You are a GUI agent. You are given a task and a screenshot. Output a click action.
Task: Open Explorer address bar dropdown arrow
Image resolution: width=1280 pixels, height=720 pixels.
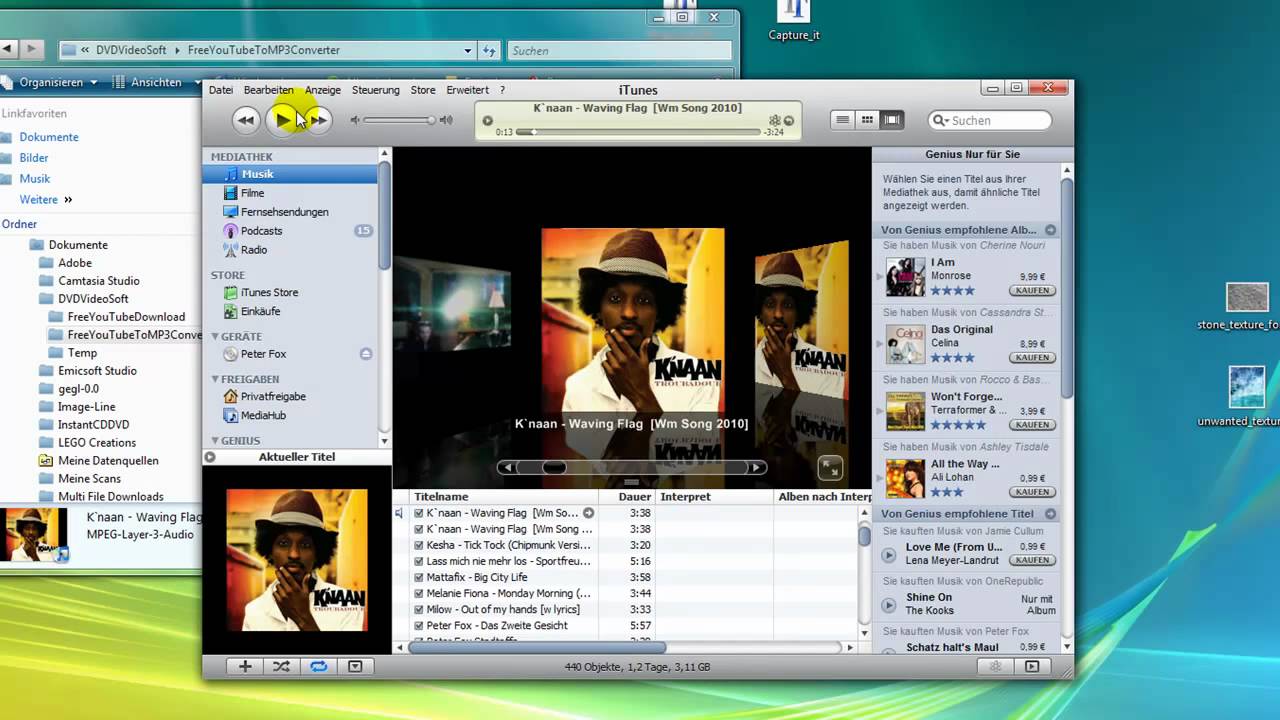468,50
